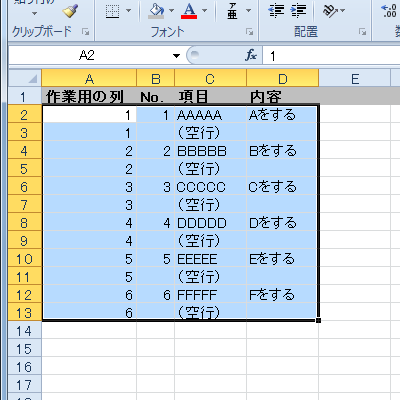This screenshot has width=400, height=400.
Task: Click the text orientation icon
Action: click(330, 11)
